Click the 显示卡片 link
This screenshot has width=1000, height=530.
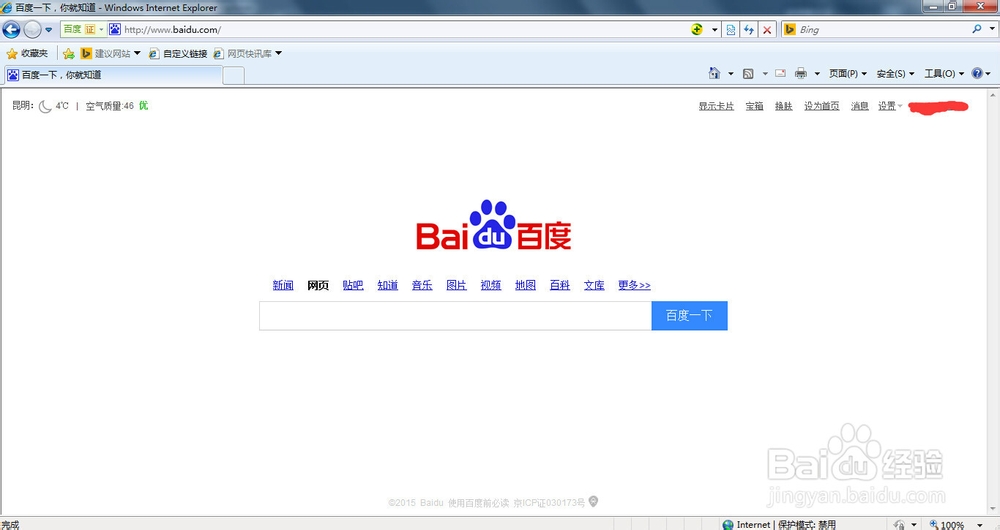click(x=716, y=106)
